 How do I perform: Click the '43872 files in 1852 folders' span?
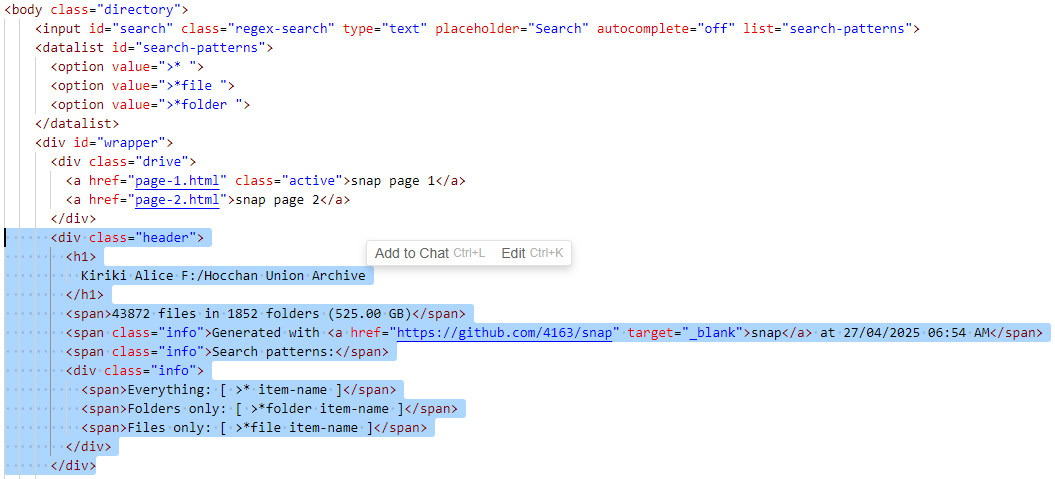pos(266,314)
